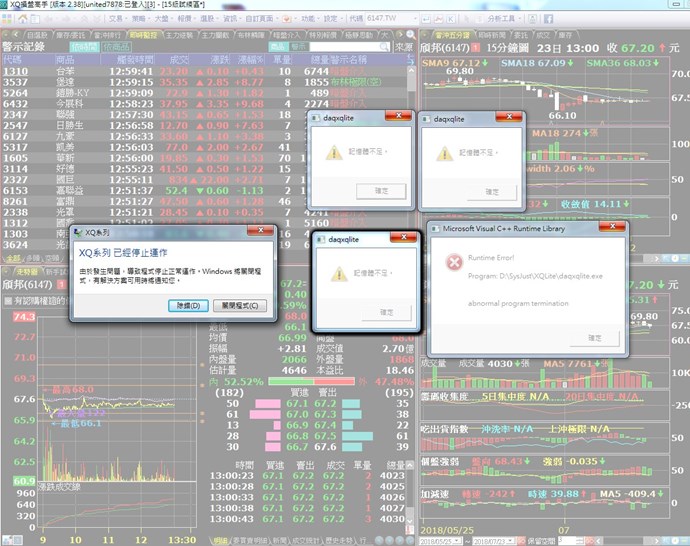690x546 pixels.
Task: Switch to the 布林軌道 tab
Action: (251, 35)
